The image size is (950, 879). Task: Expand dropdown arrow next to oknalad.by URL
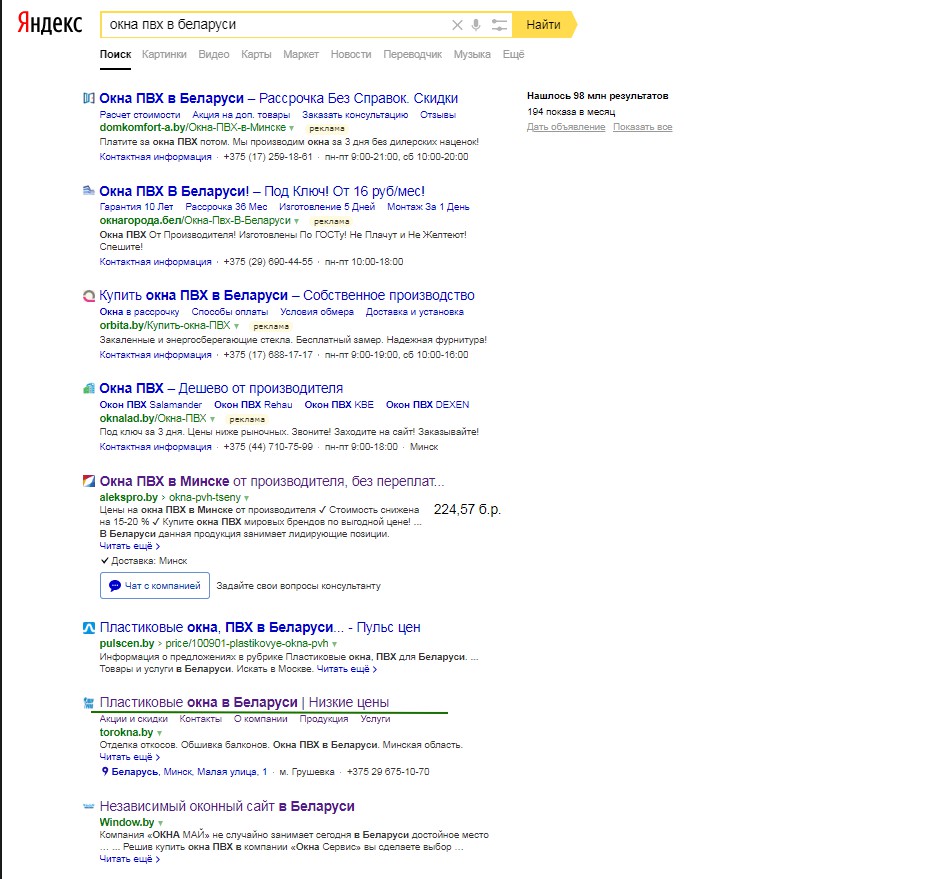pyautogui.click(x=212, y=419)
